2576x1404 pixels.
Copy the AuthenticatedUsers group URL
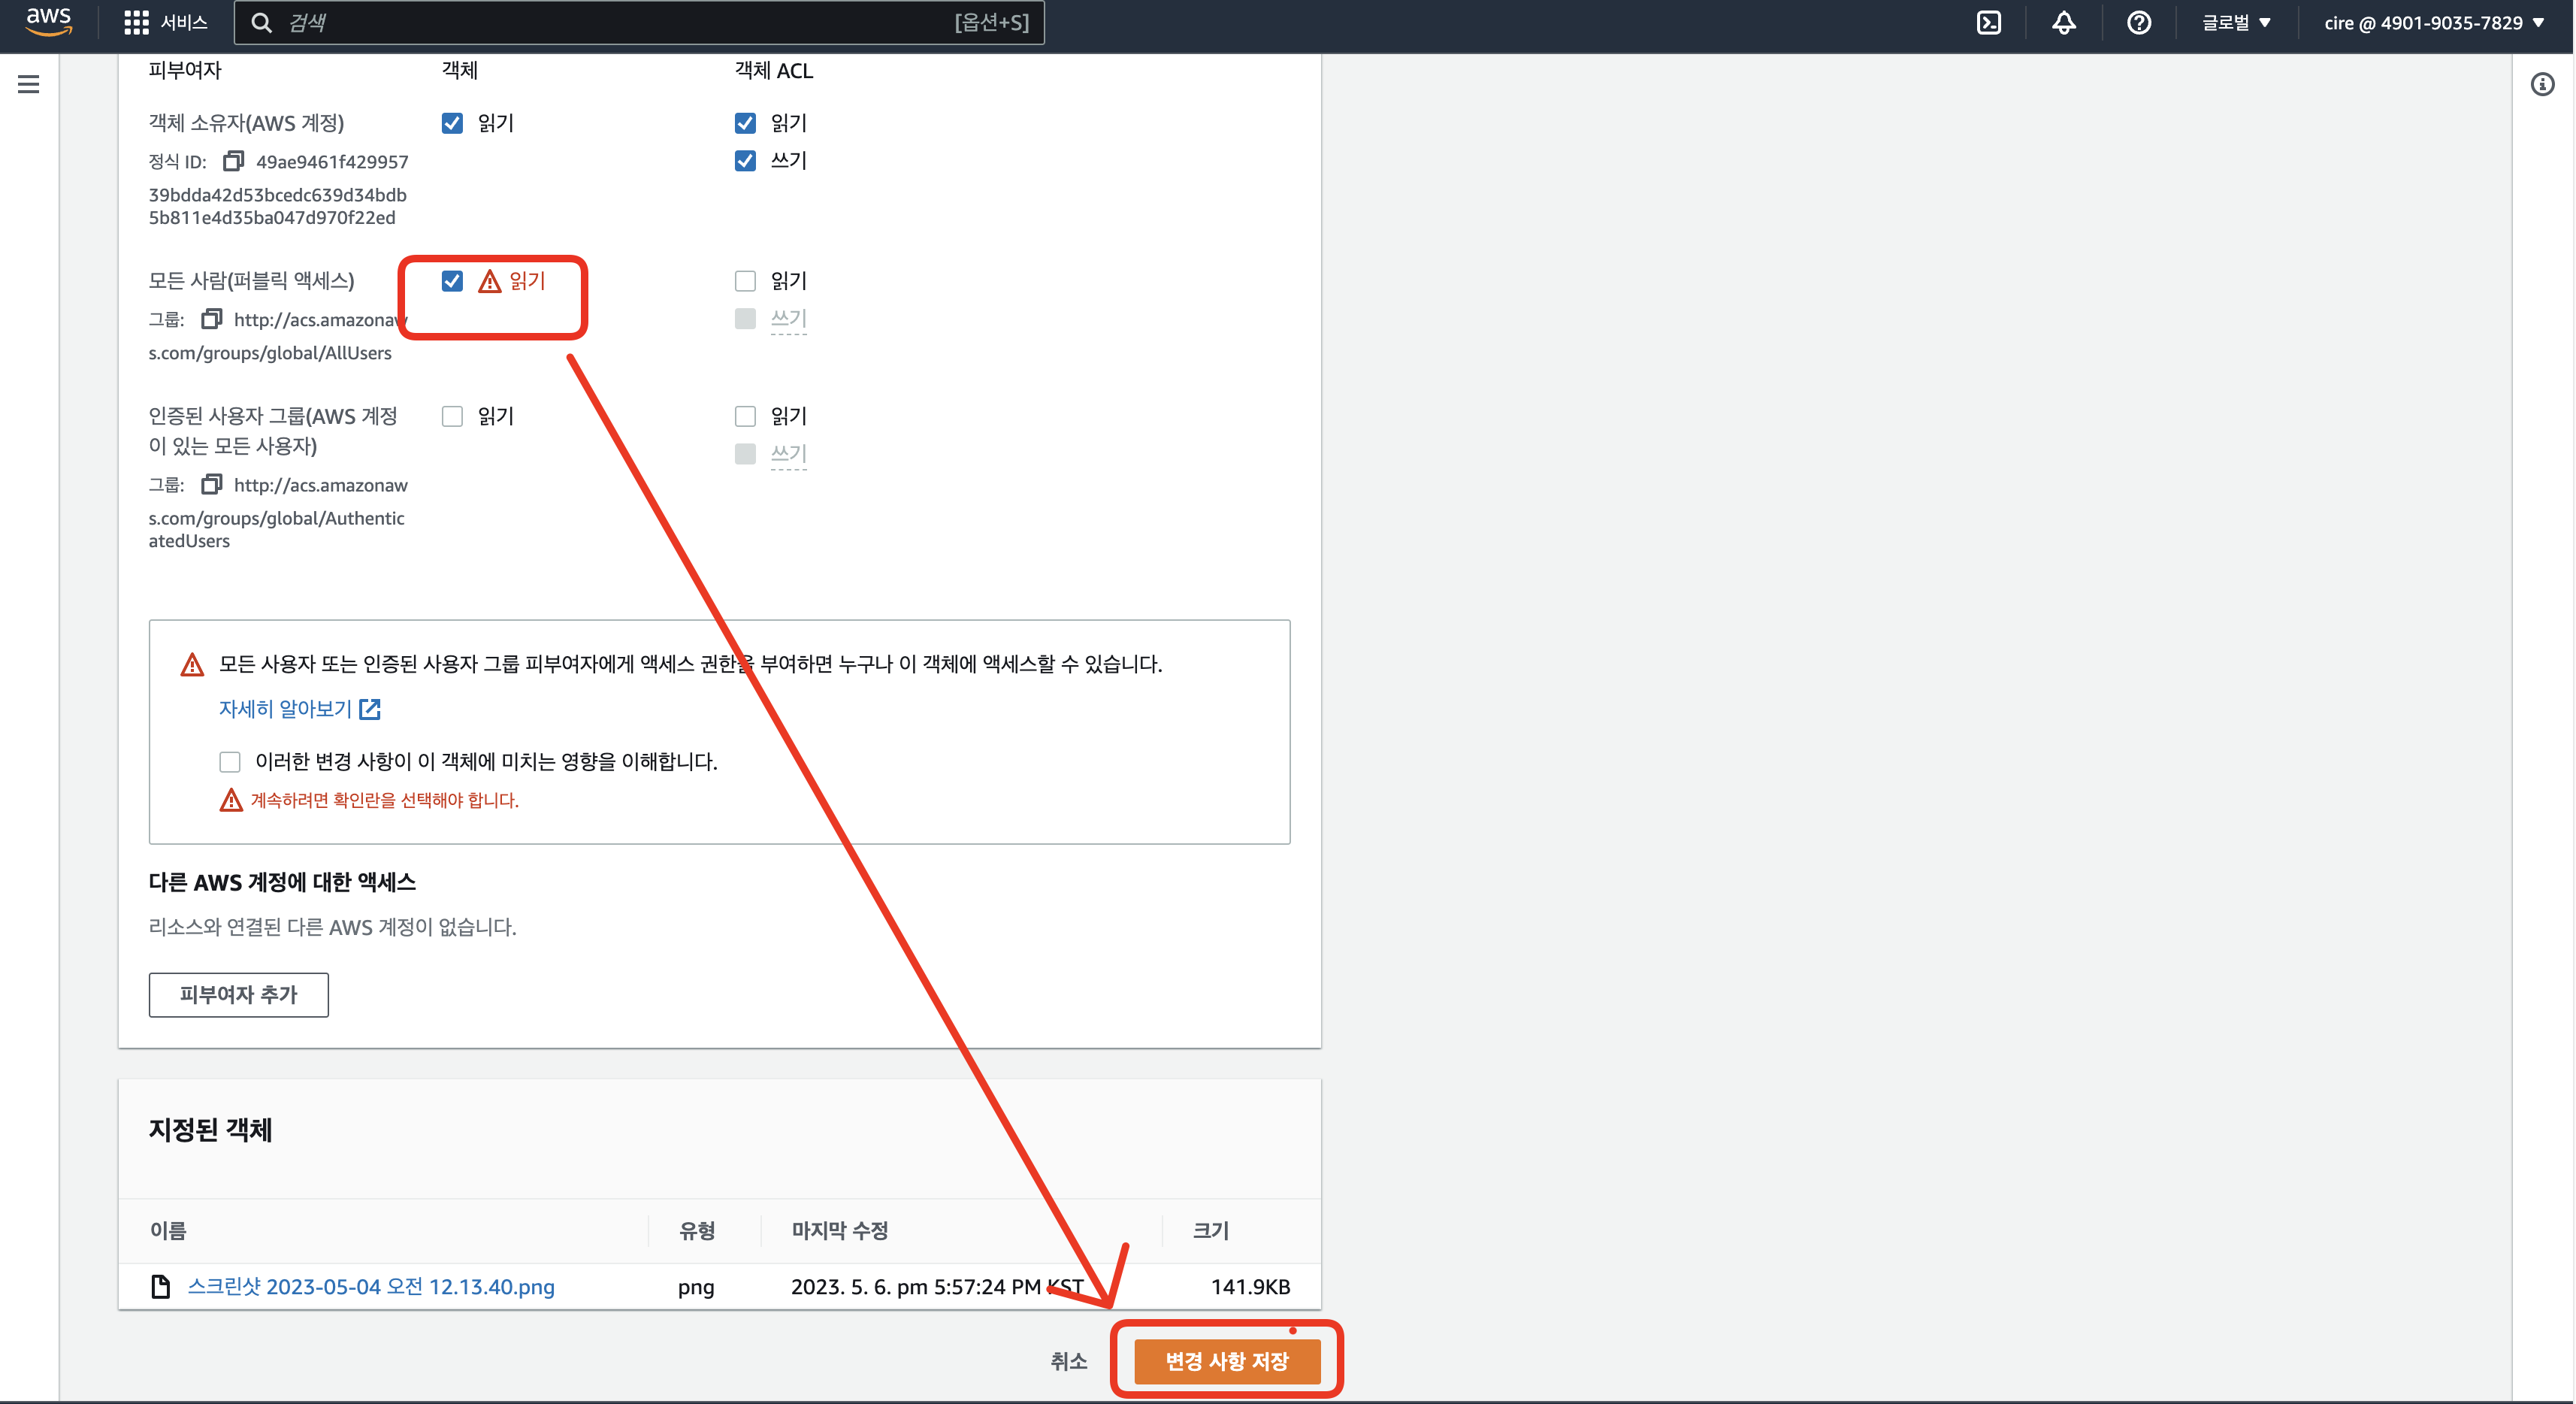[x=211, y=485]
